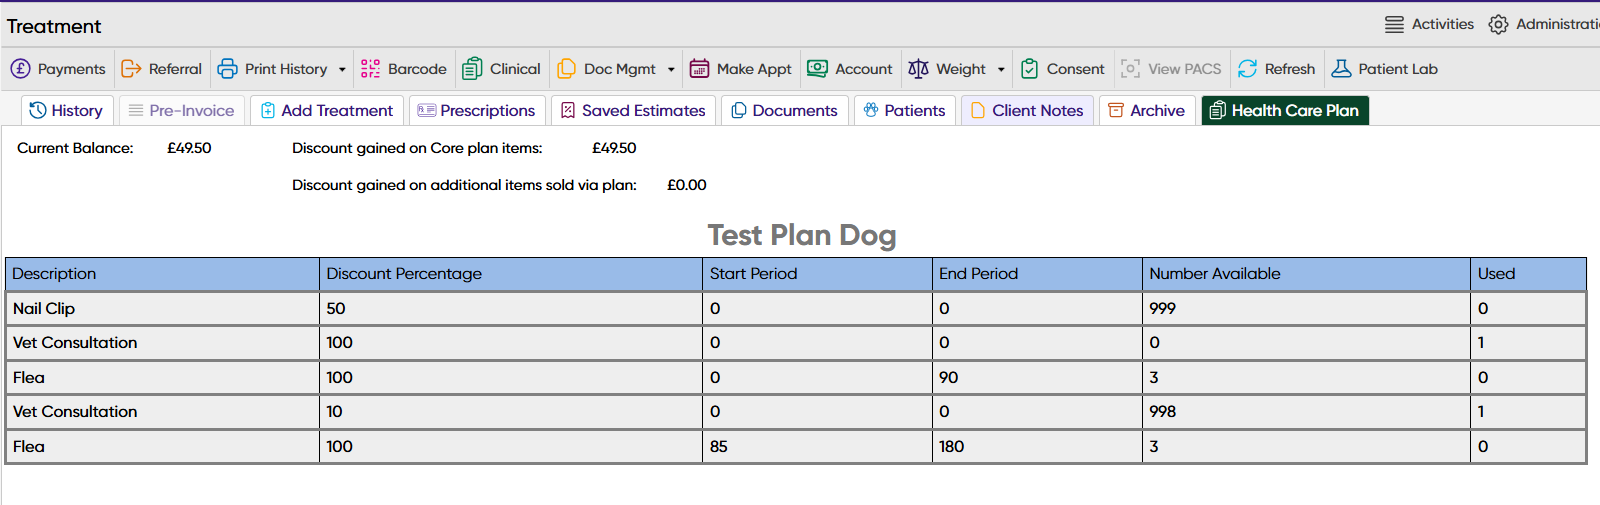Click the Add Treatment tab button
Viewport: 1600px width, 505px height.
point(327,111)
